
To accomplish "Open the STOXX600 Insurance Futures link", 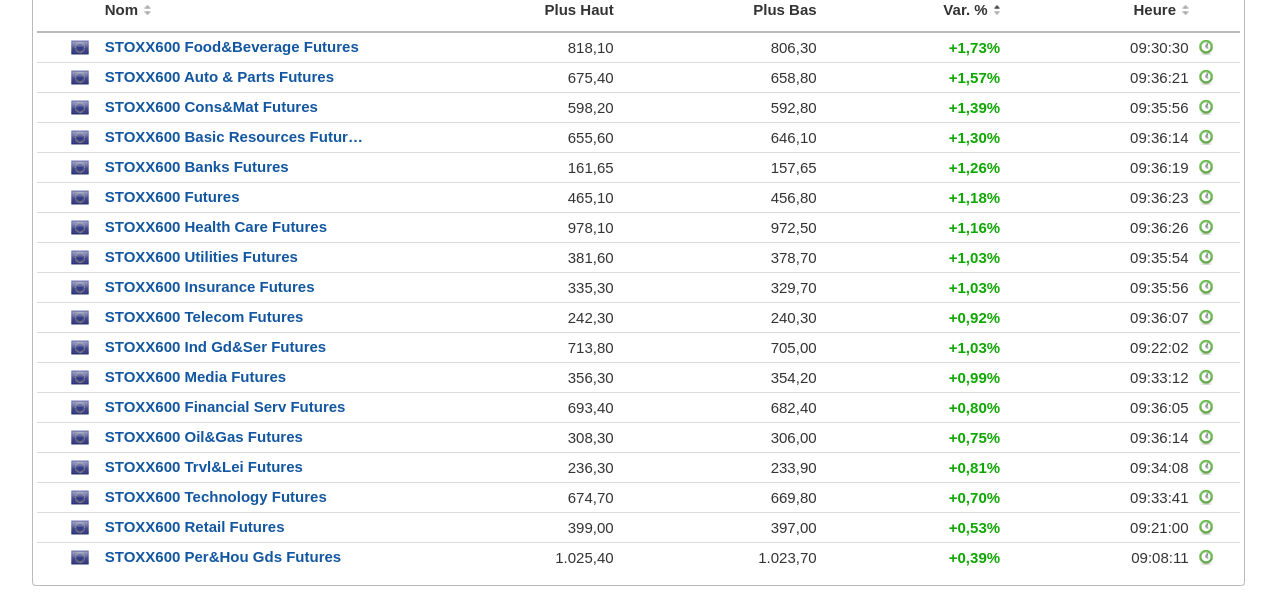I will click(x=209, y=287).
